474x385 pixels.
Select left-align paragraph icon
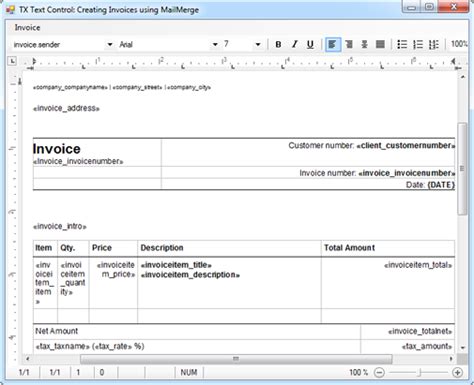click(333, 44)
